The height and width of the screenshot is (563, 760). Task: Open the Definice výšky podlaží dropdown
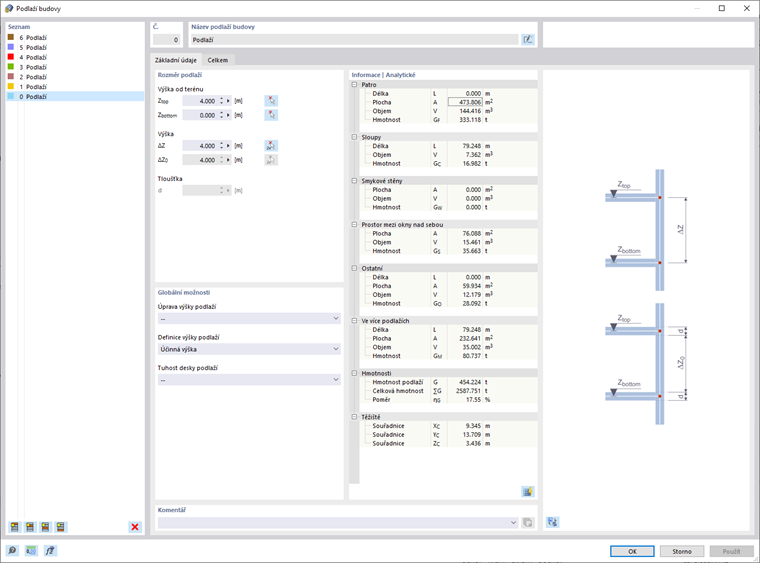pos(249,349)
